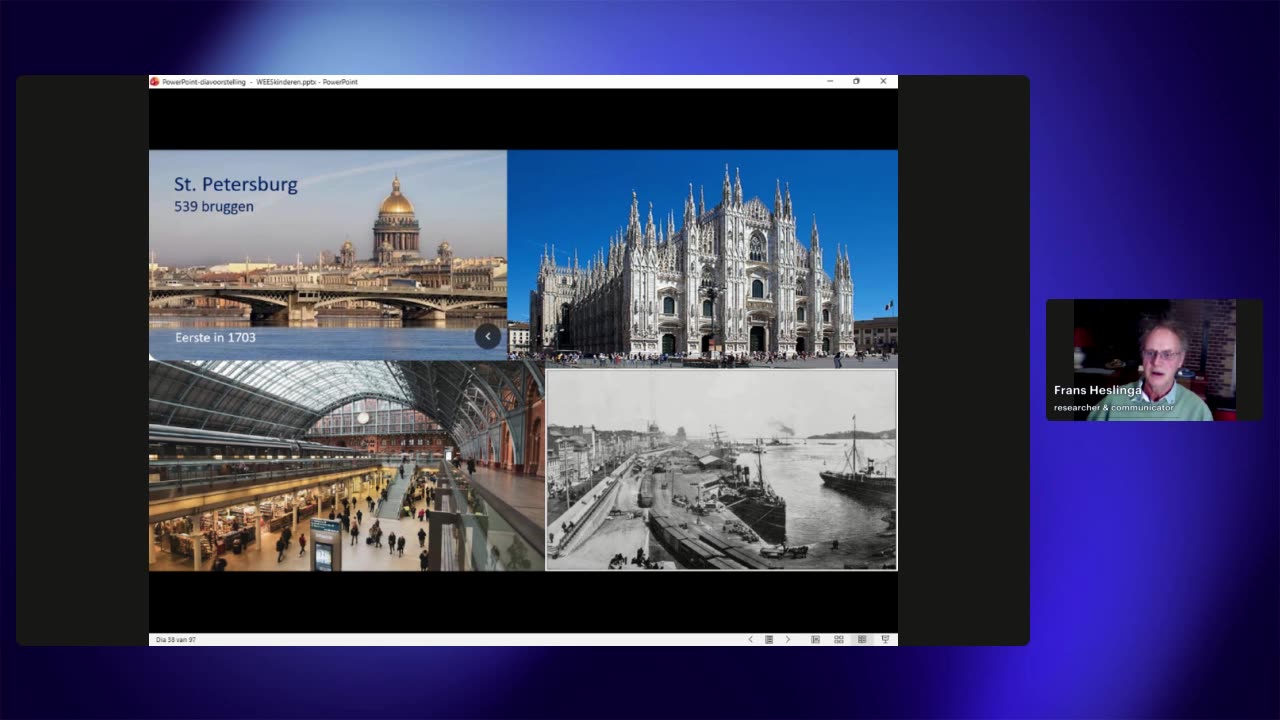1280x720 pixels.
Task: Open the all-slides list icon
Action: [x=769, y=639]
